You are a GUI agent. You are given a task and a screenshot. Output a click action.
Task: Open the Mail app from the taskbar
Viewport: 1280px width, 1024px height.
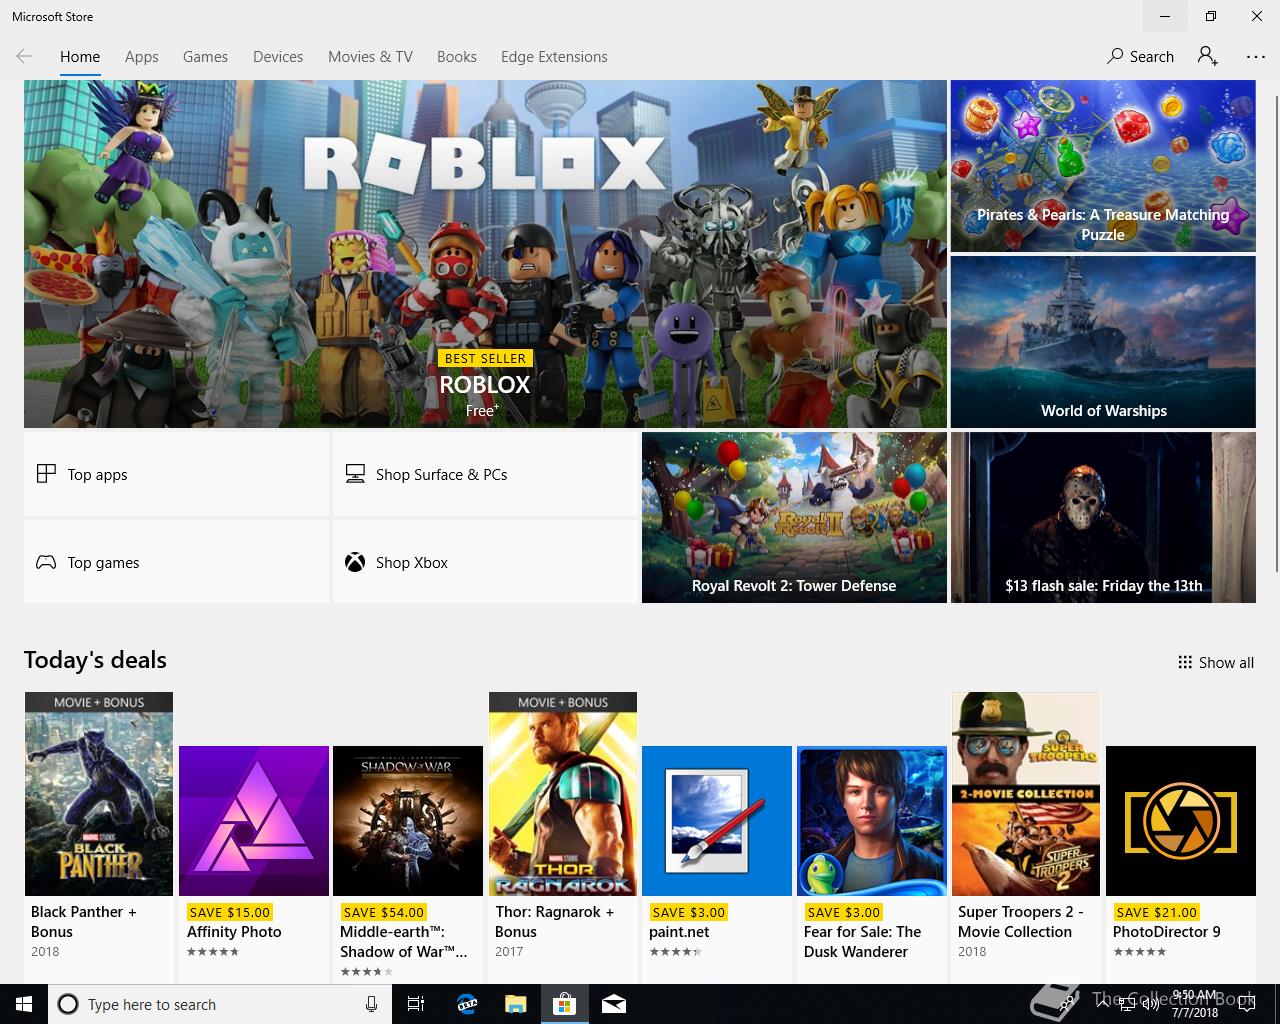click(614, 1004)
